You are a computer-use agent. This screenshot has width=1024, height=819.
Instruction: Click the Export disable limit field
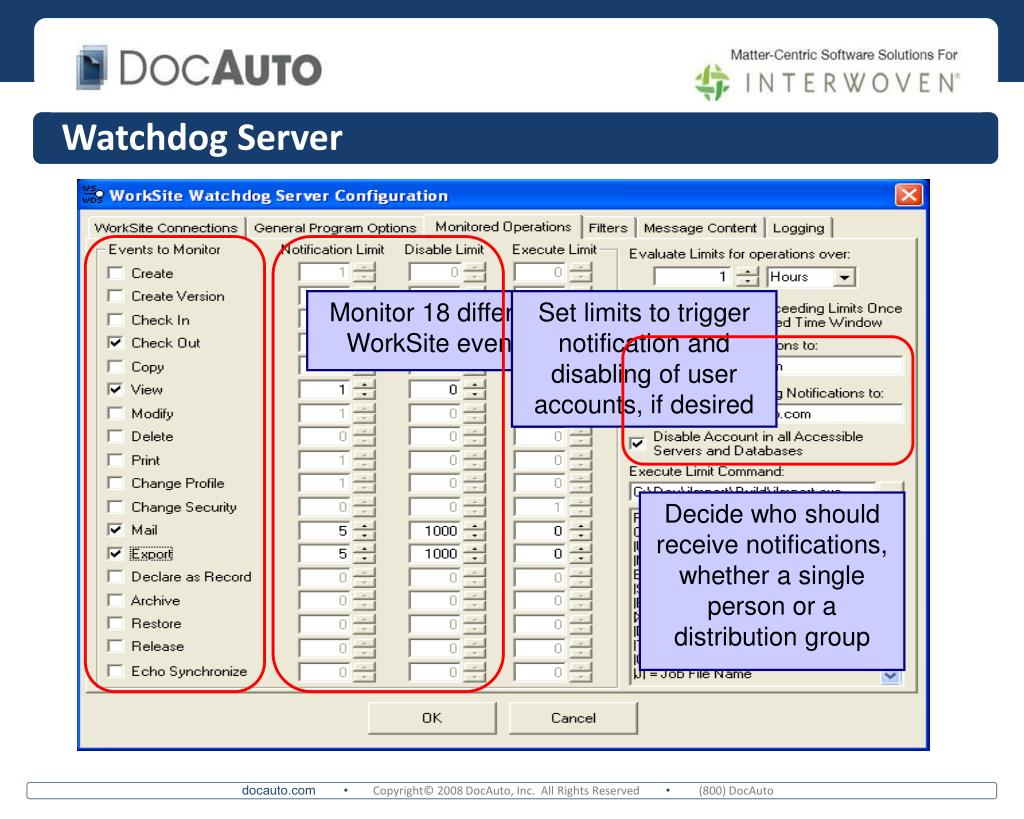pyautogui.click(x=436, y=554)
